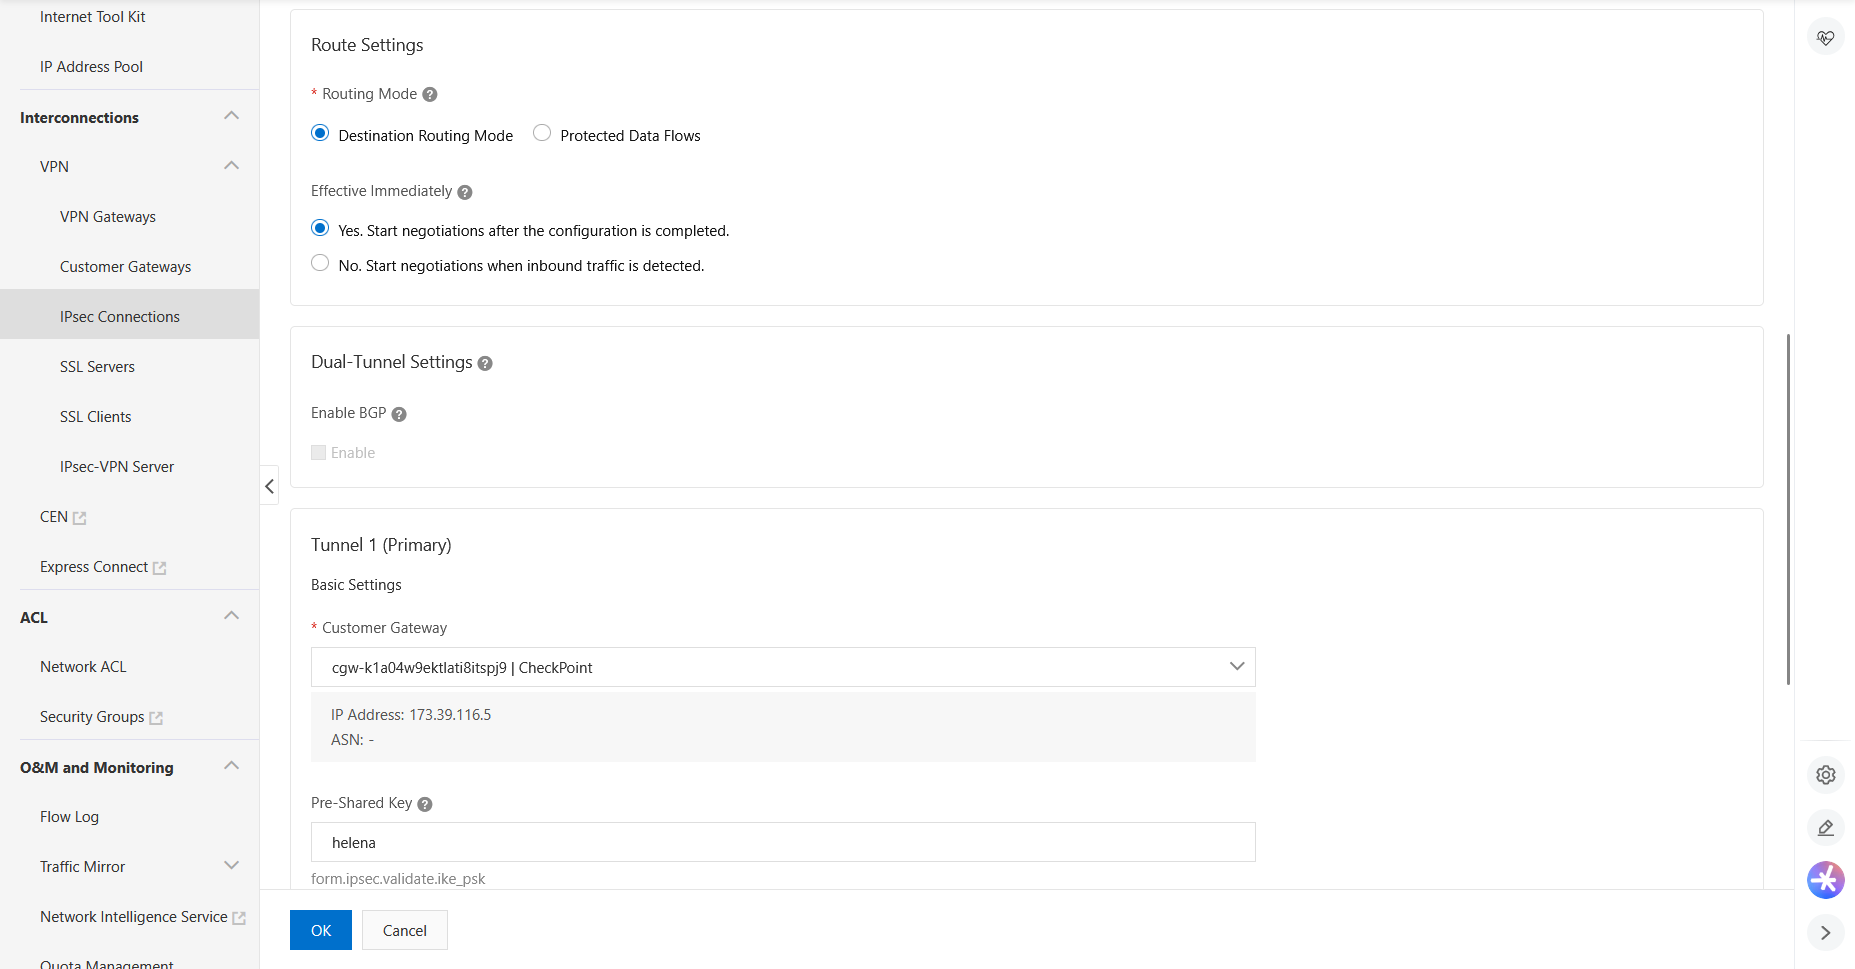Click the Routing Mode help icon
This screenshot has width=1855, height=969.
tap(430, 95)
